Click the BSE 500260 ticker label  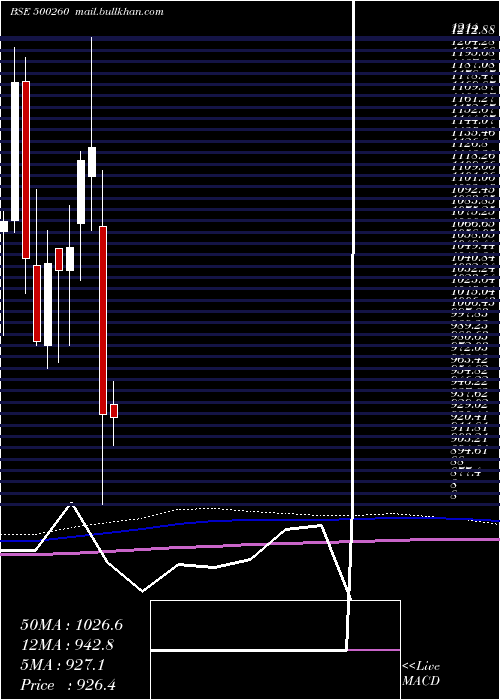coord(39,12)
